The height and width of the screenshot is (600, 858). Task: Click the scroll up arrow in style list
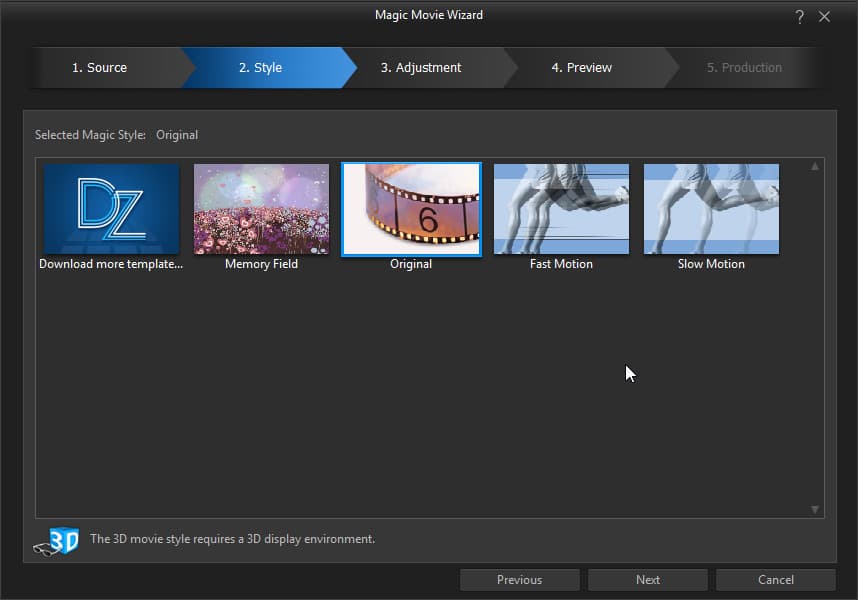815,166
